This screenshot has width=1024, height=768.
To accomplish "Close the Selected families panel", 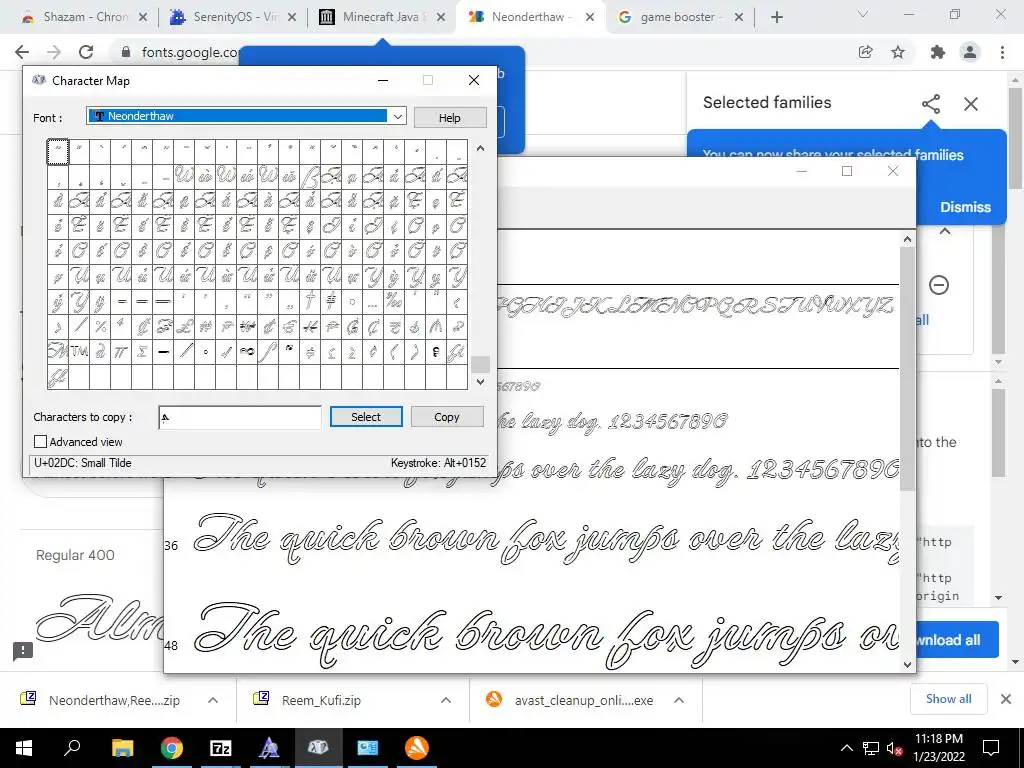I will point(971,103).
